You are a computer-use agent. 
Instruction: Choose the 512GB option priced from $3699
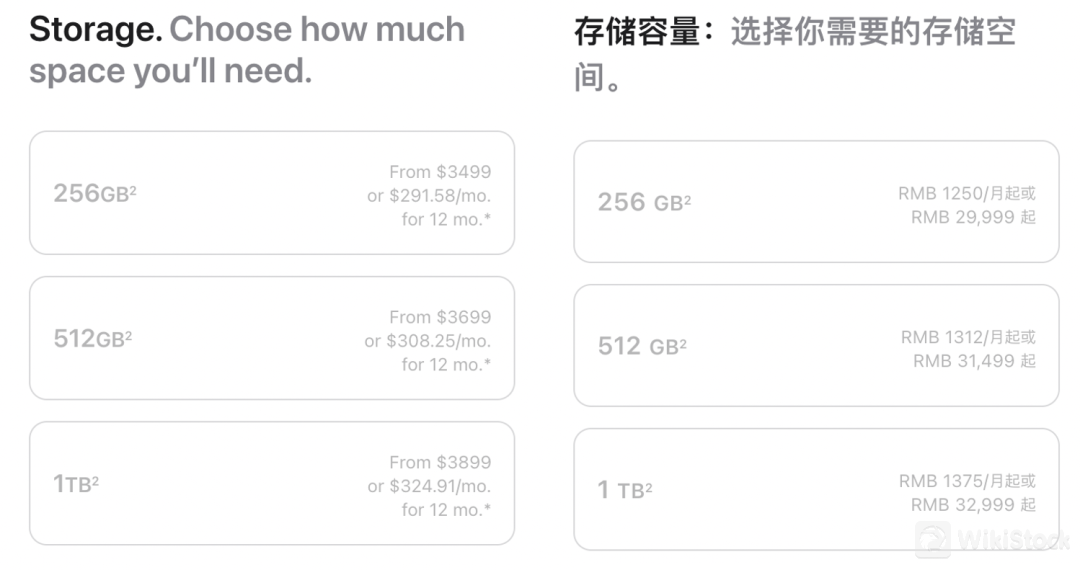pyautogui.click(x=271, y=339)
